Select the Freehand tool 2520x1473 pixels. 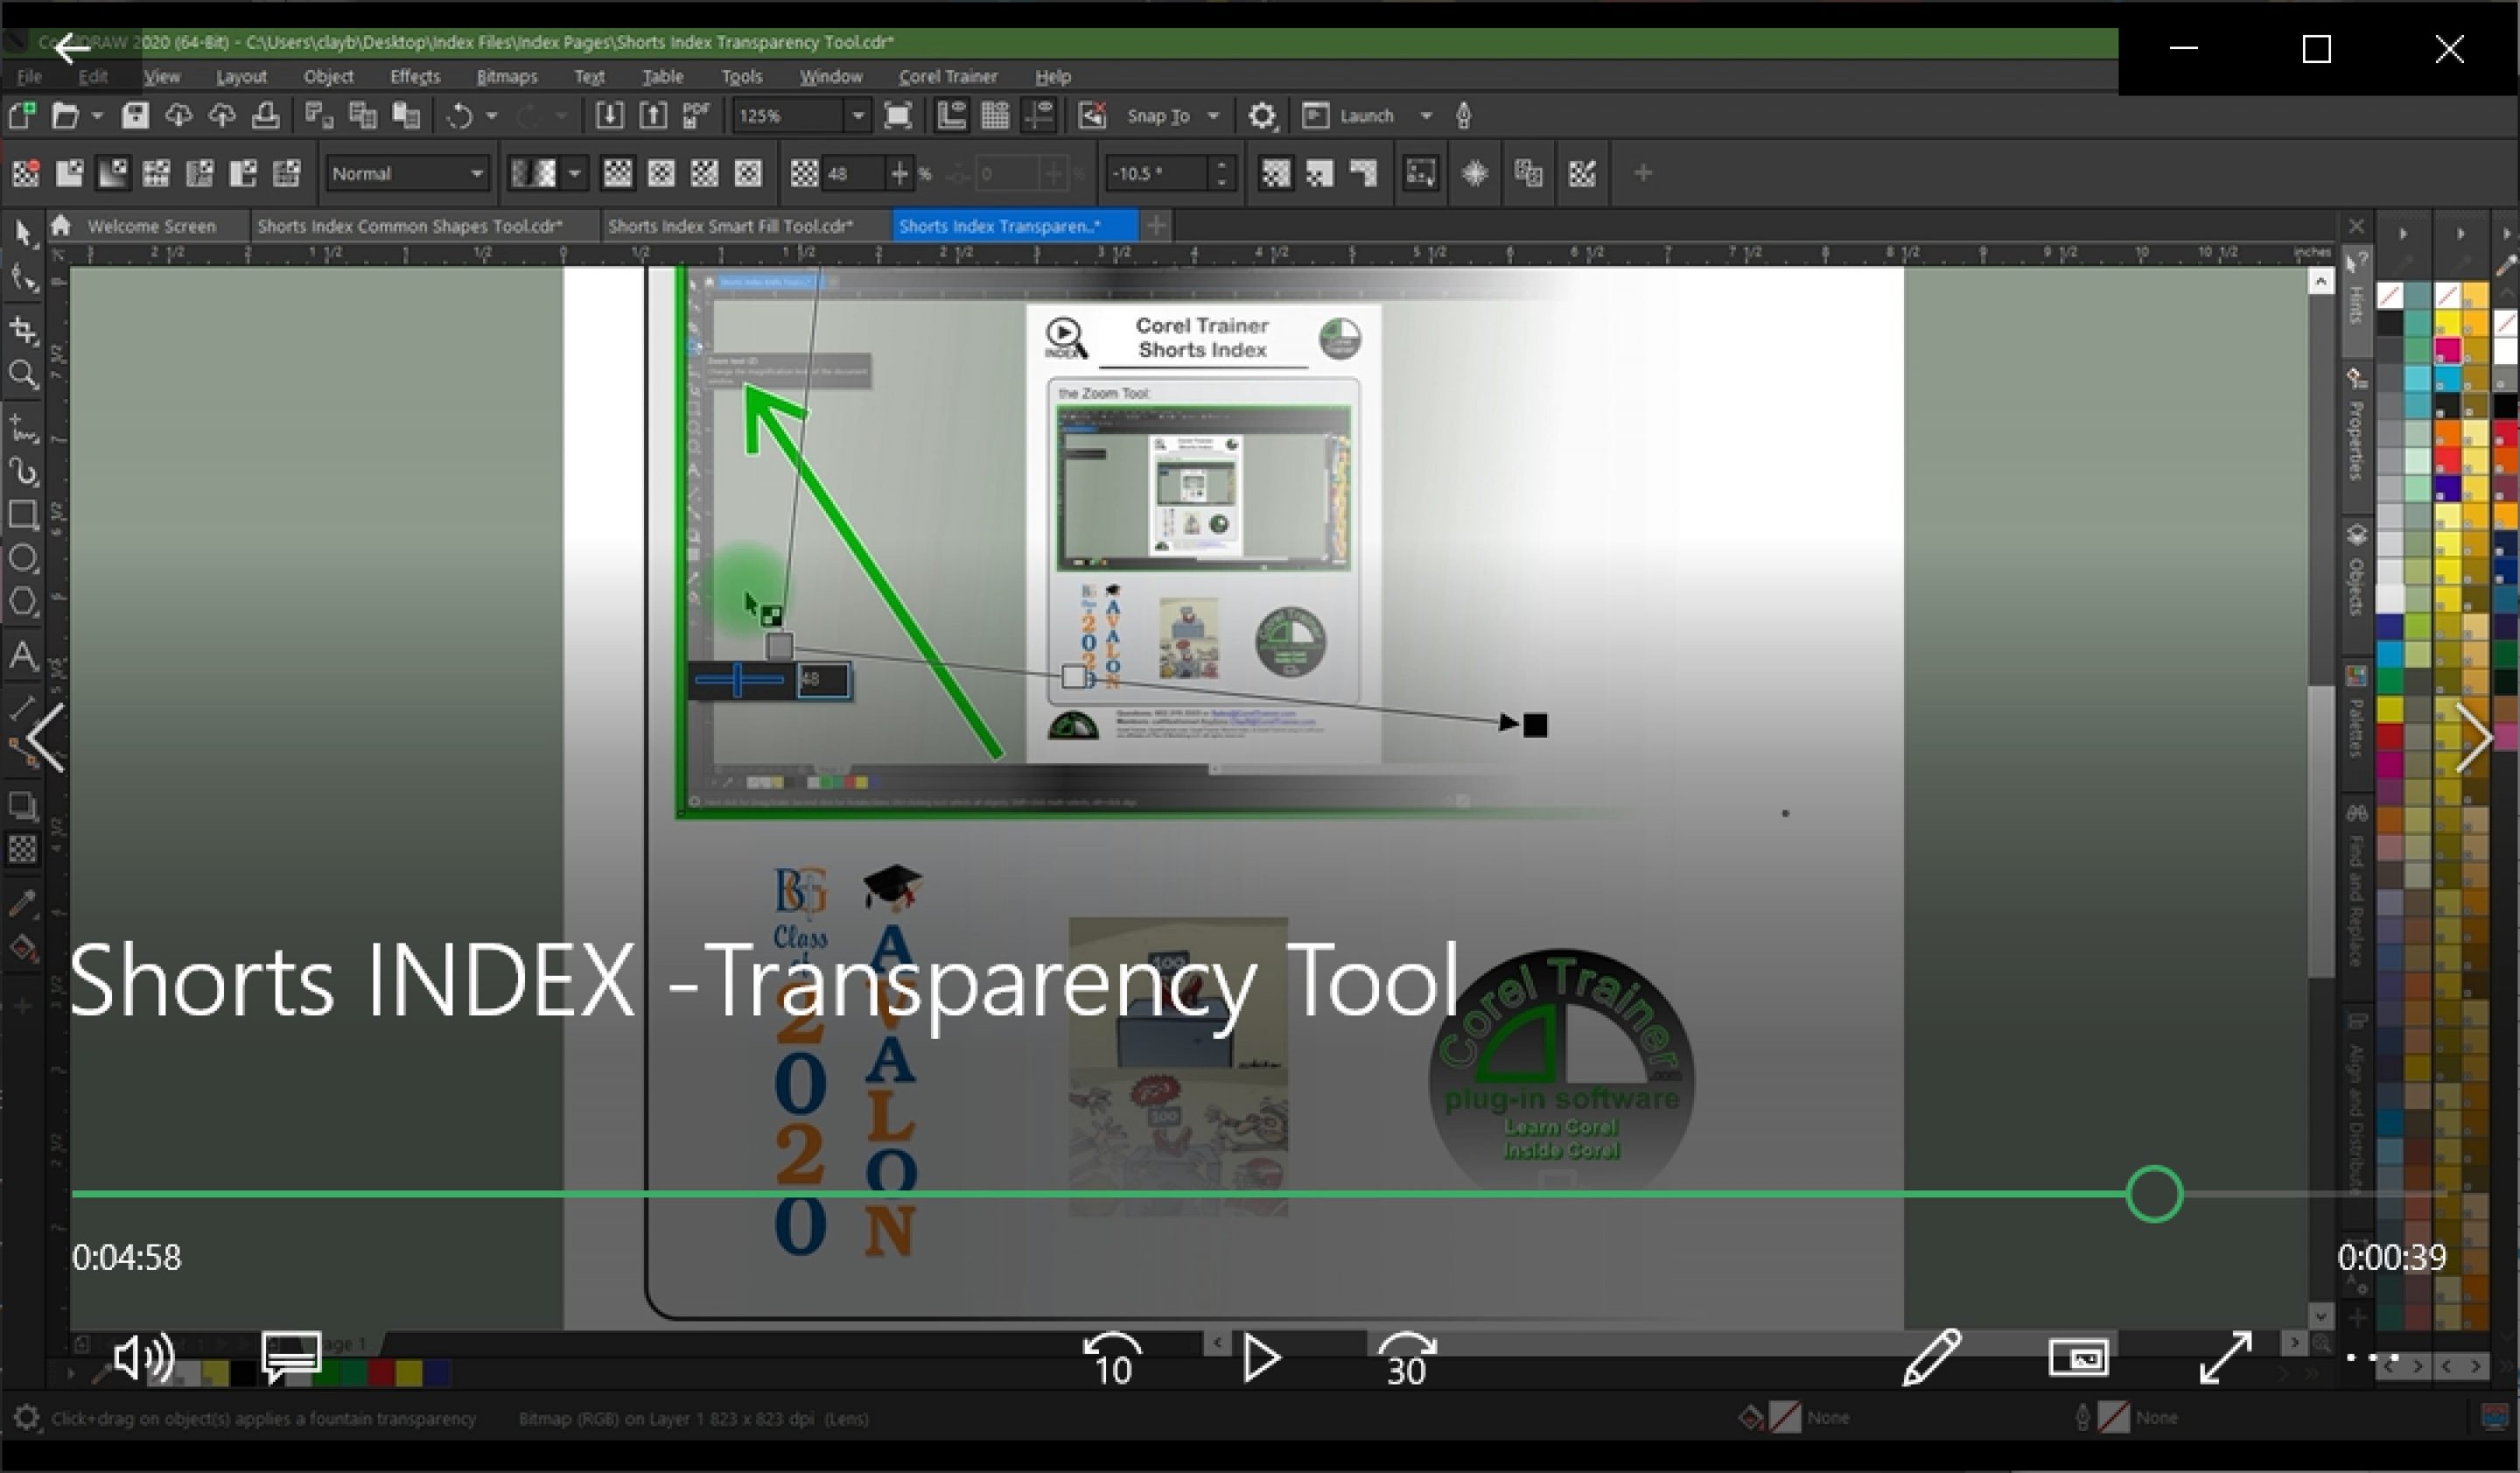[x=24, y=431]
